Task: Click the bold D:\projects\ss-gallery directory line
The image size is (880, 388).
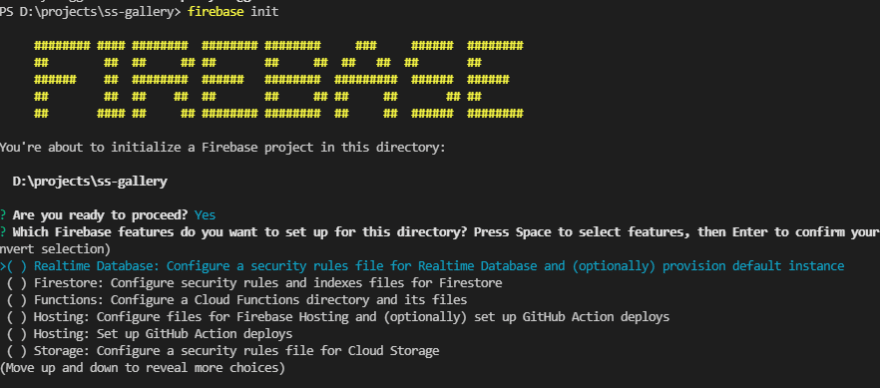Action: [90, 181]
